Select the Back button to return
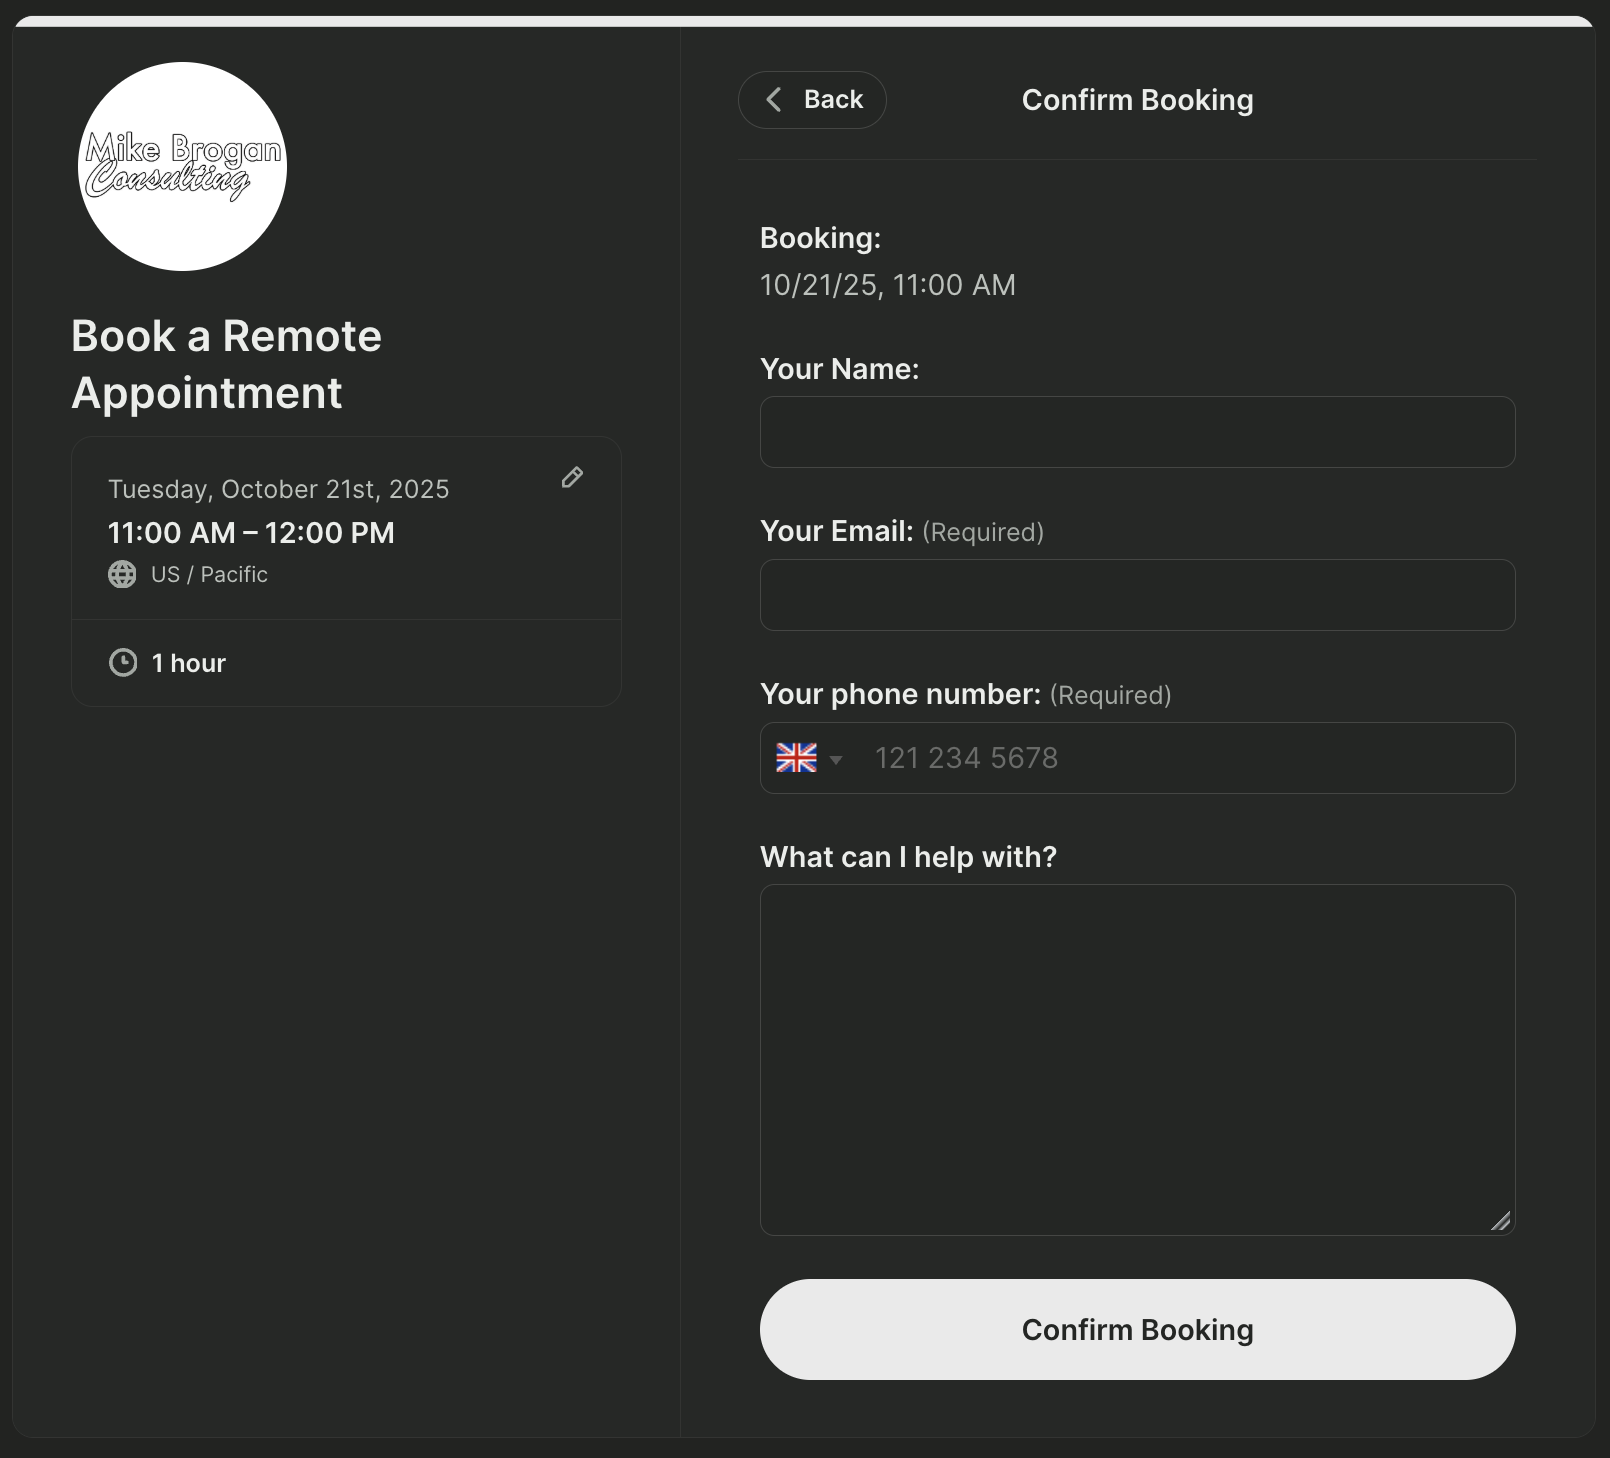This screenshot has height=1458, width=1610. [811, 100]
